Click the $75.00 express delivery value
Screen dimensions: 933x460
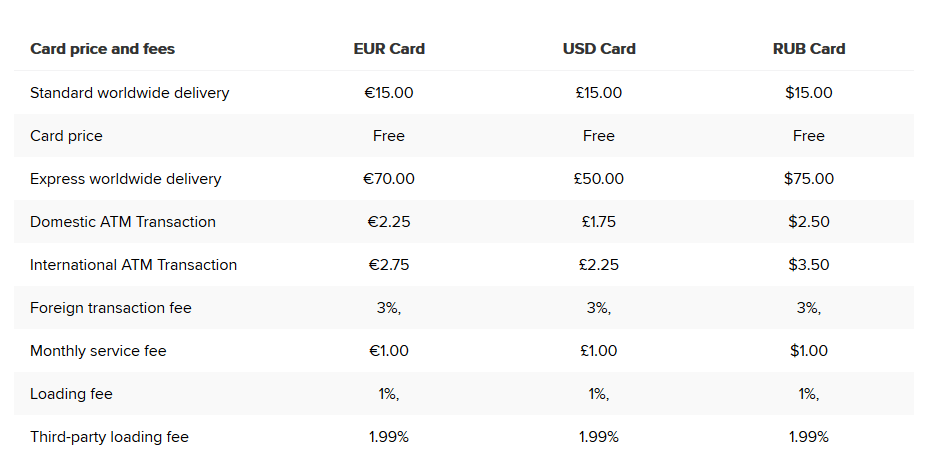809,179
